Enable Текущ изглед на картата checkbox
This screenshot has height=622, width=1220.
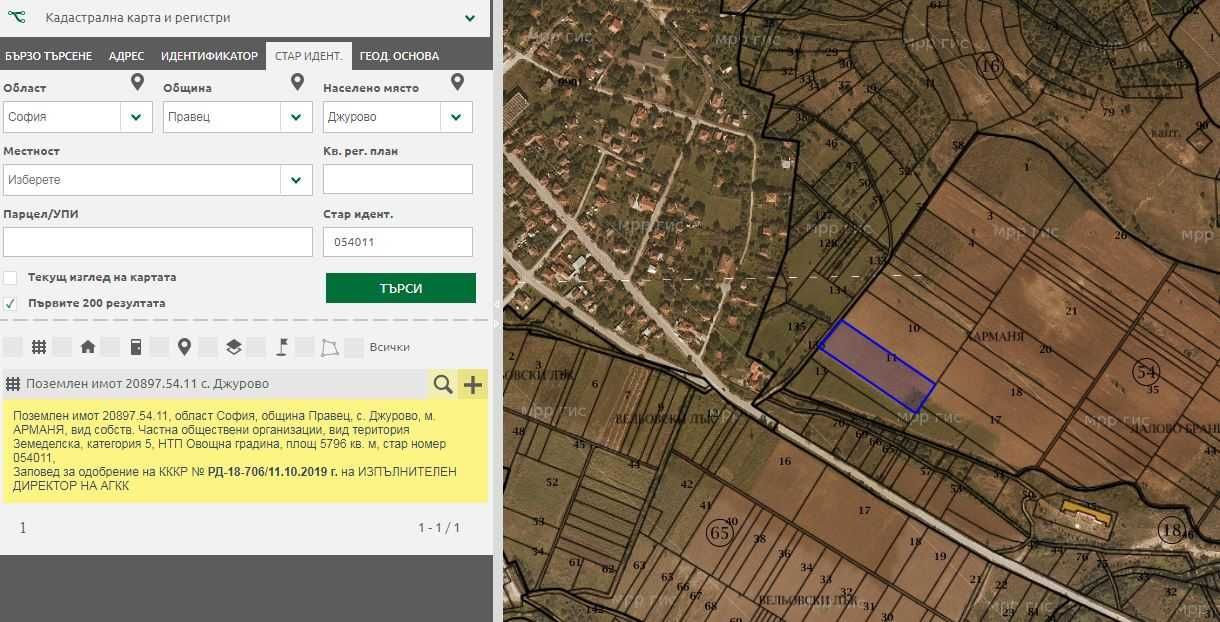point(10,278)
